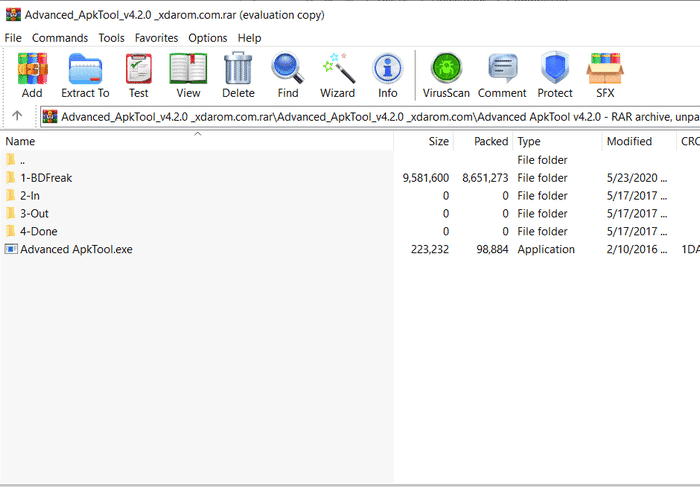
Task: Click the Application type cell
Action: [x=546, y=249]
